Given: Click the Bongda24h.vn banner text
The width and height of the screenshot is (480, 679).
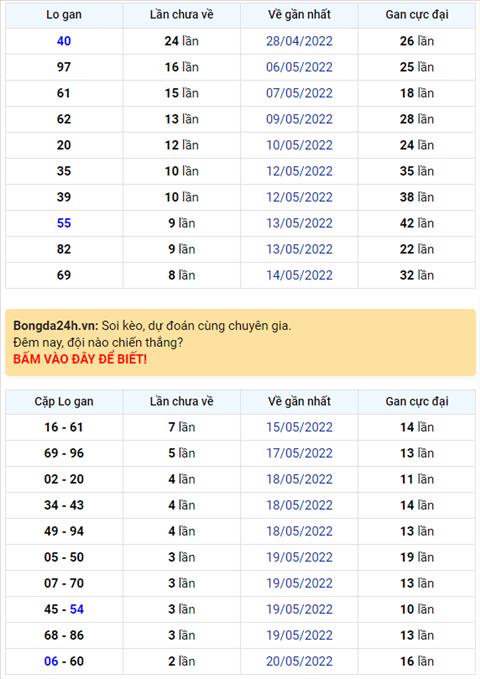Looking at the screenshot, I should pyautogui.click(x=56, y=326).
